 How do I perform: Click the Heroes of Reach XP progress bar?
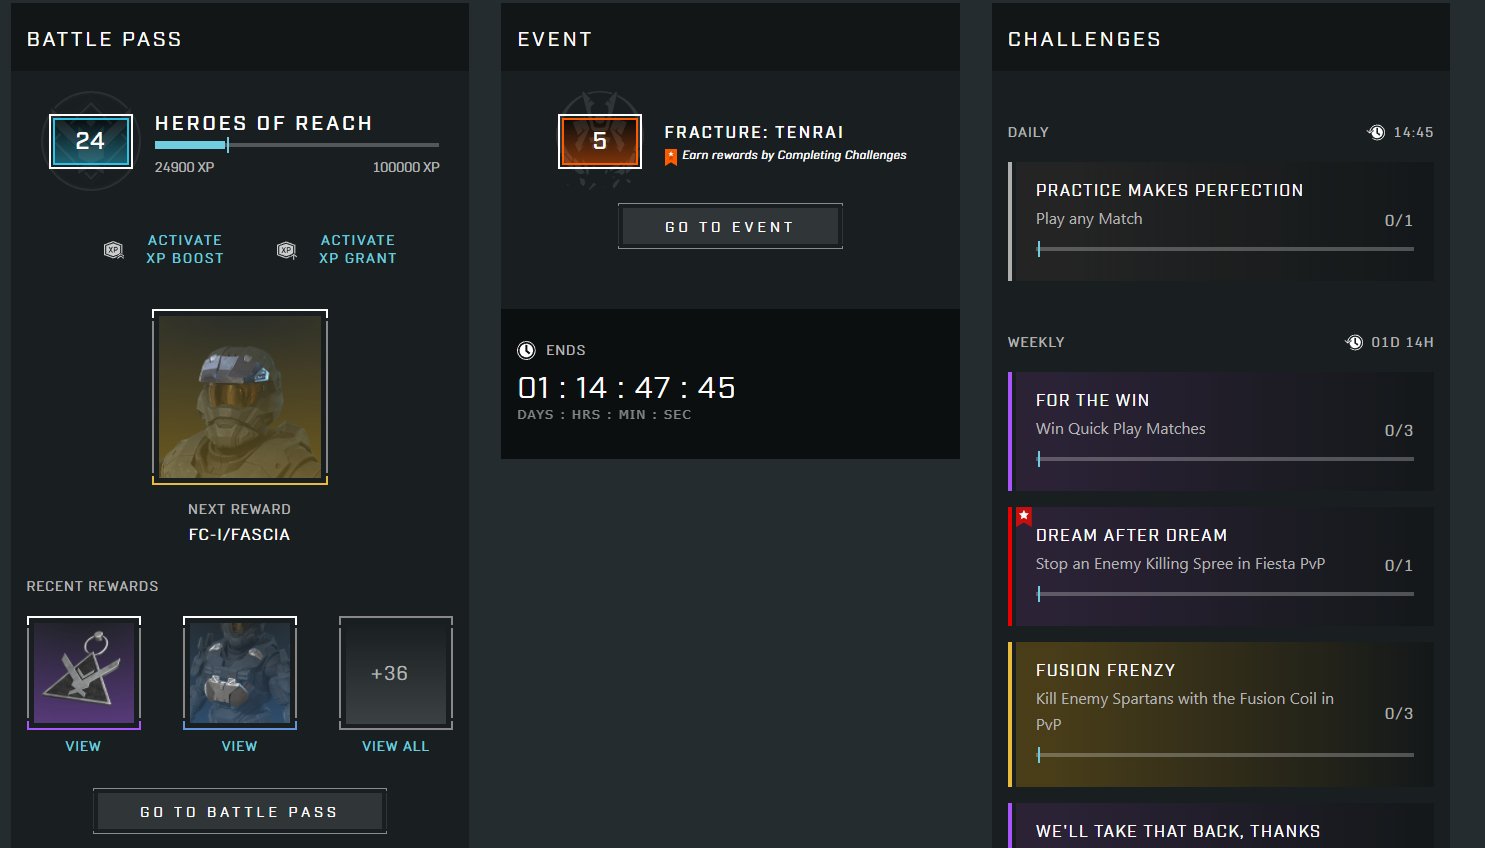point(297,145)
